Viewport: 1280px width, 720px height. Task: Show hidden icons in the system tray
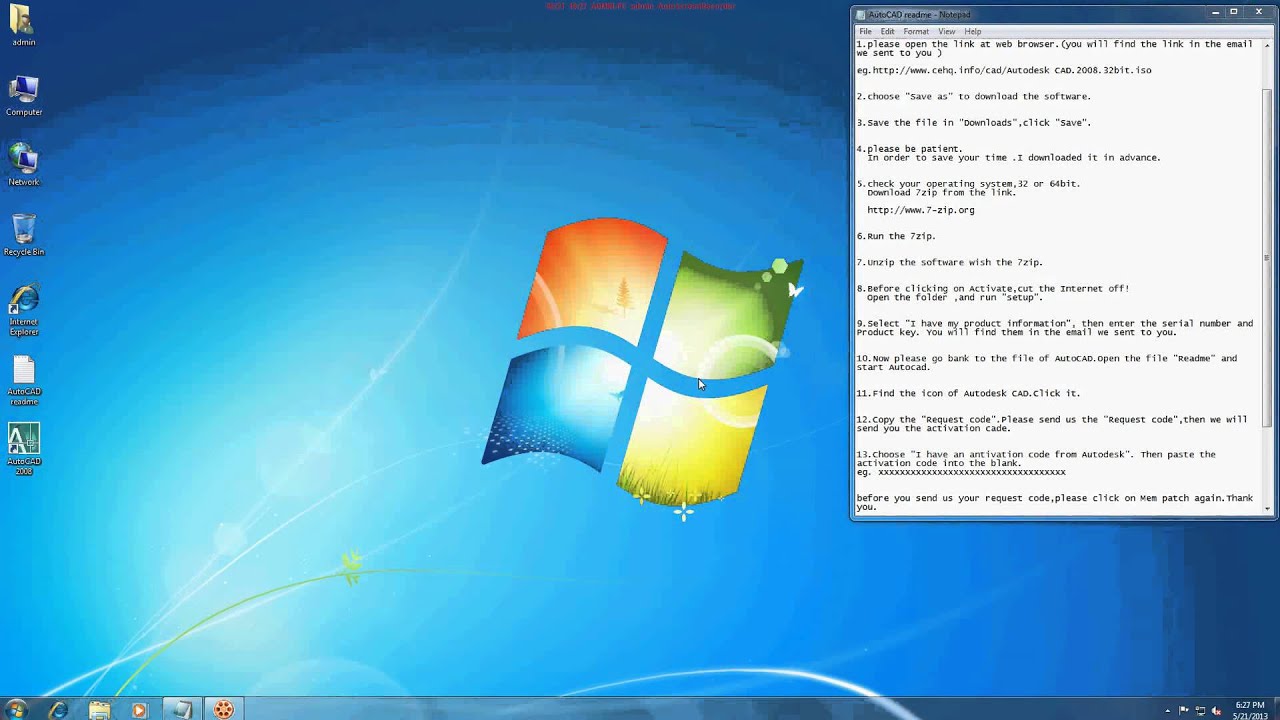(x=1167, y=711)
